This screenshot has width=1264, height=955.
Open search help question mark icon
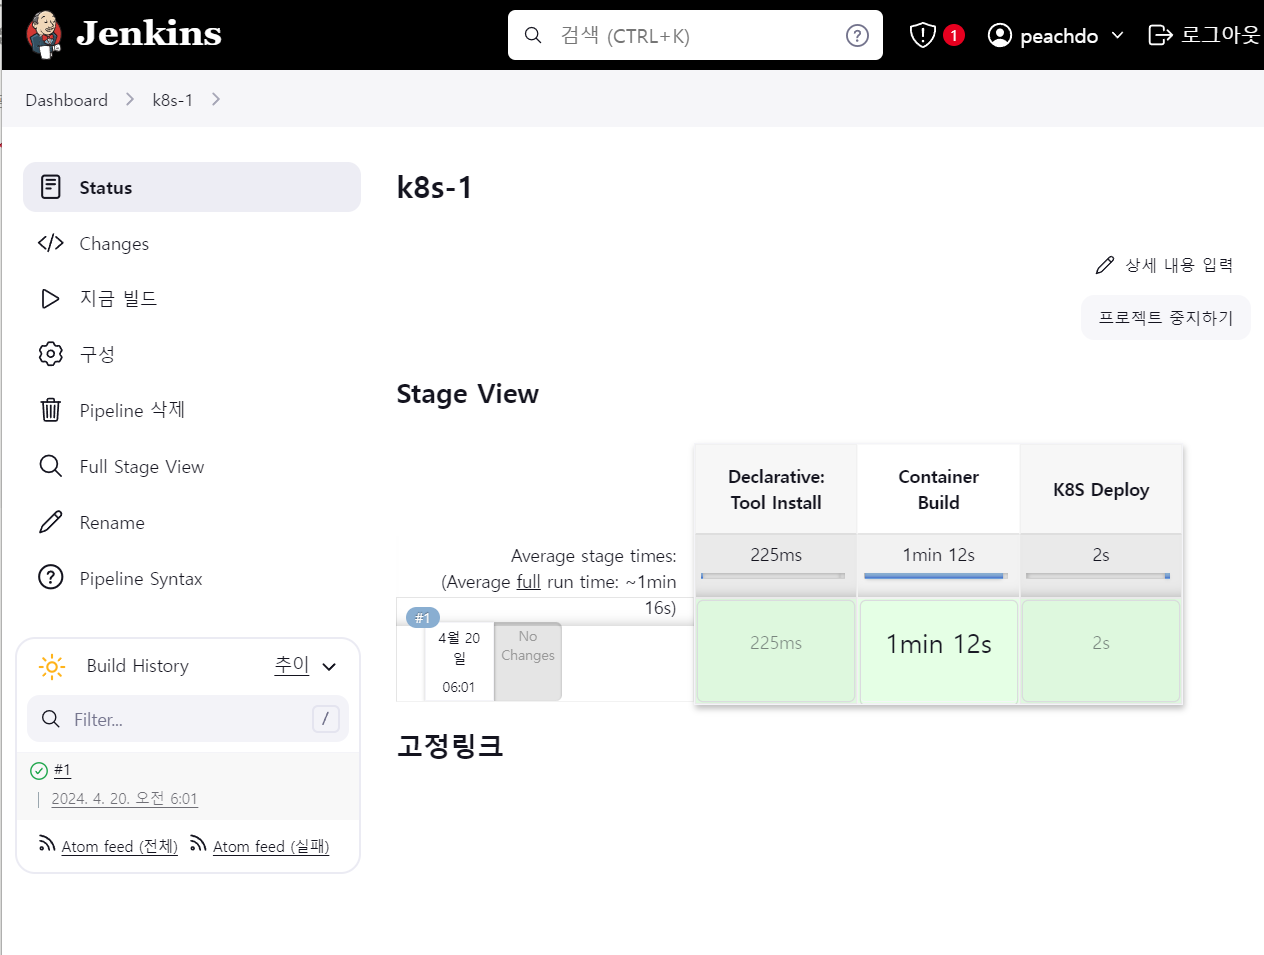857,36
